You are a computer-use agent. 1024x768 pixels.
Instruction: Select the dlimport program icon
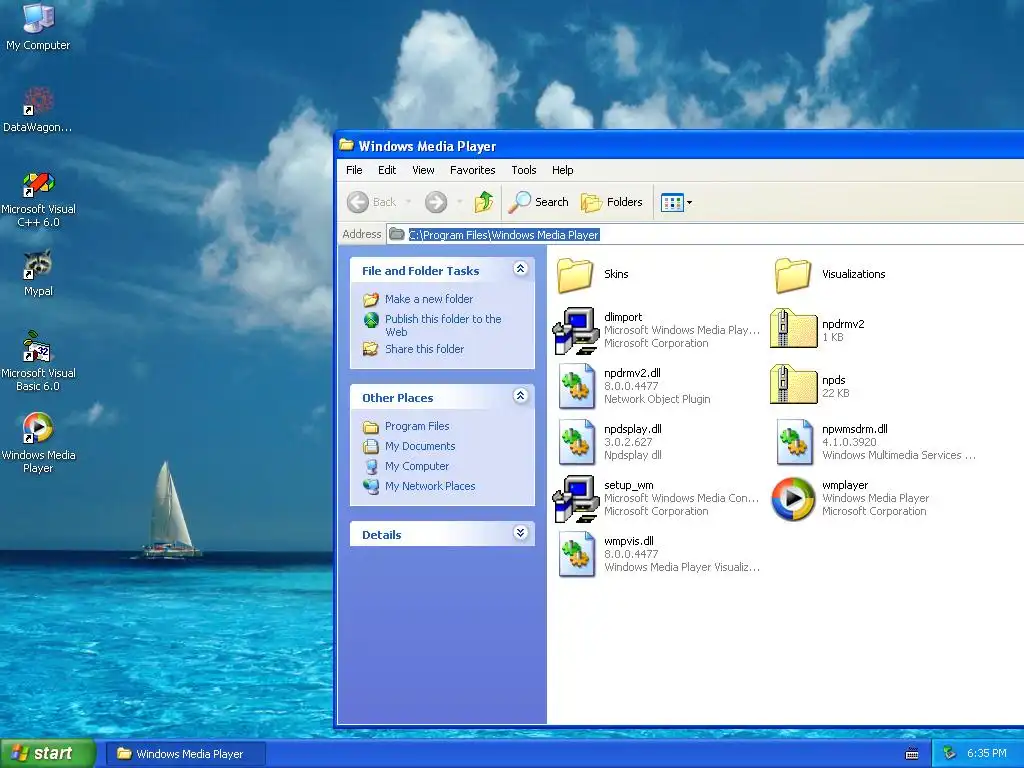click(575, 330)
